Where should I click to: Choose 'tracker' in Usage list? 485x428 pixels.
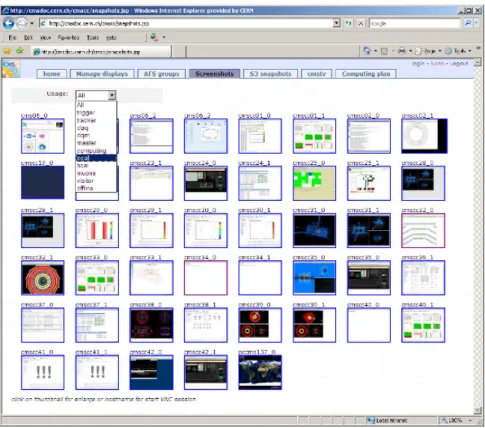click(96, 120)
